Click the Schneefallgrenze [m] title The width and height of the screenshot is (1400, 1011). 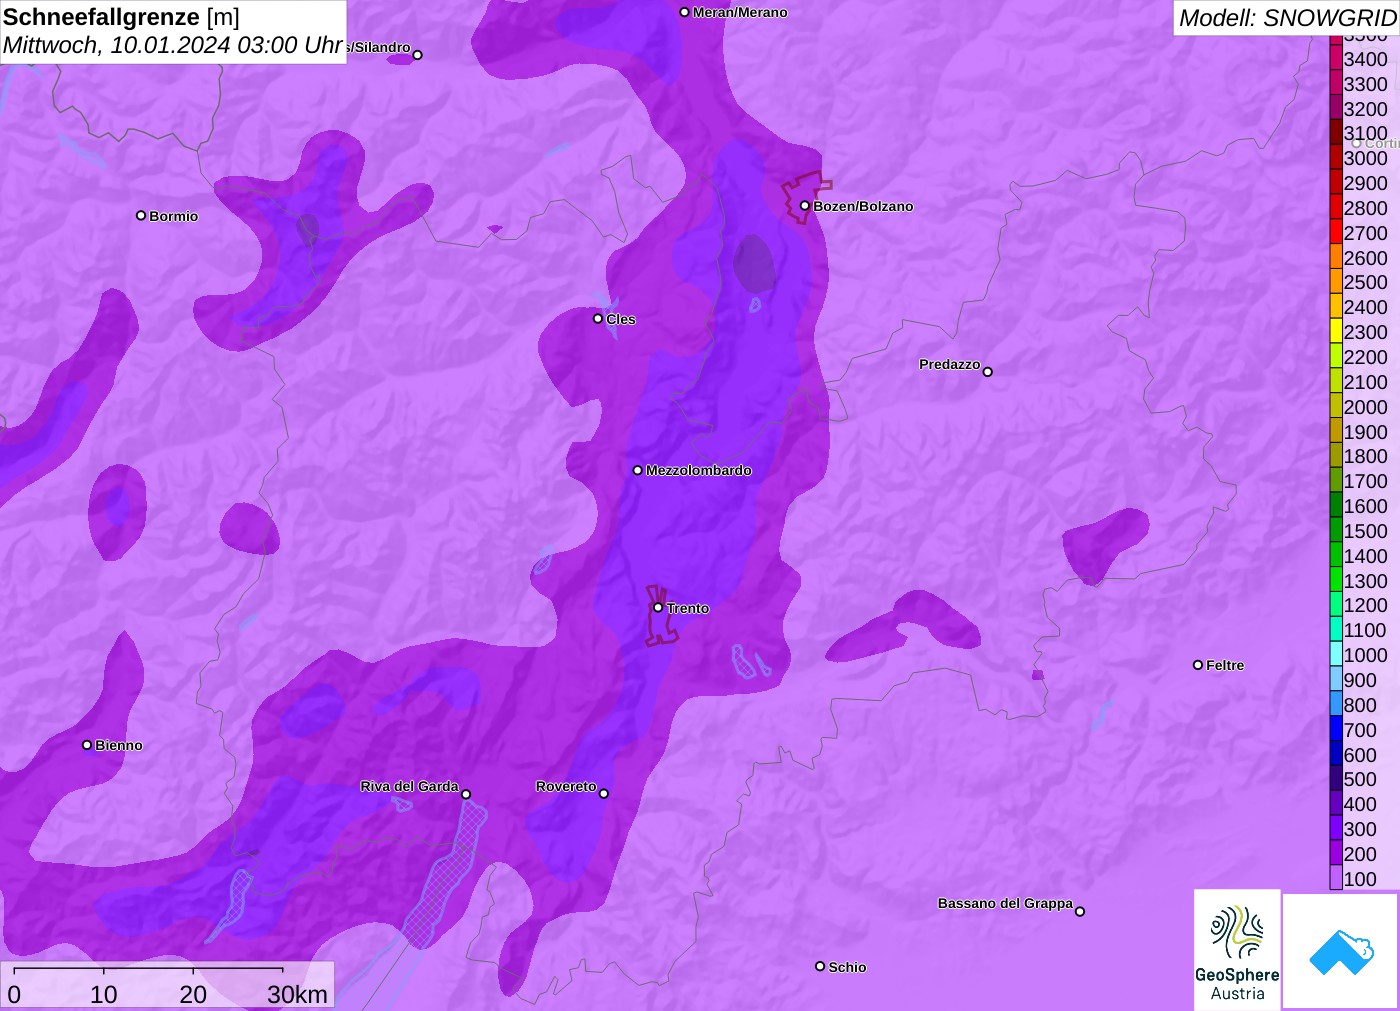[x=121, y=17]
